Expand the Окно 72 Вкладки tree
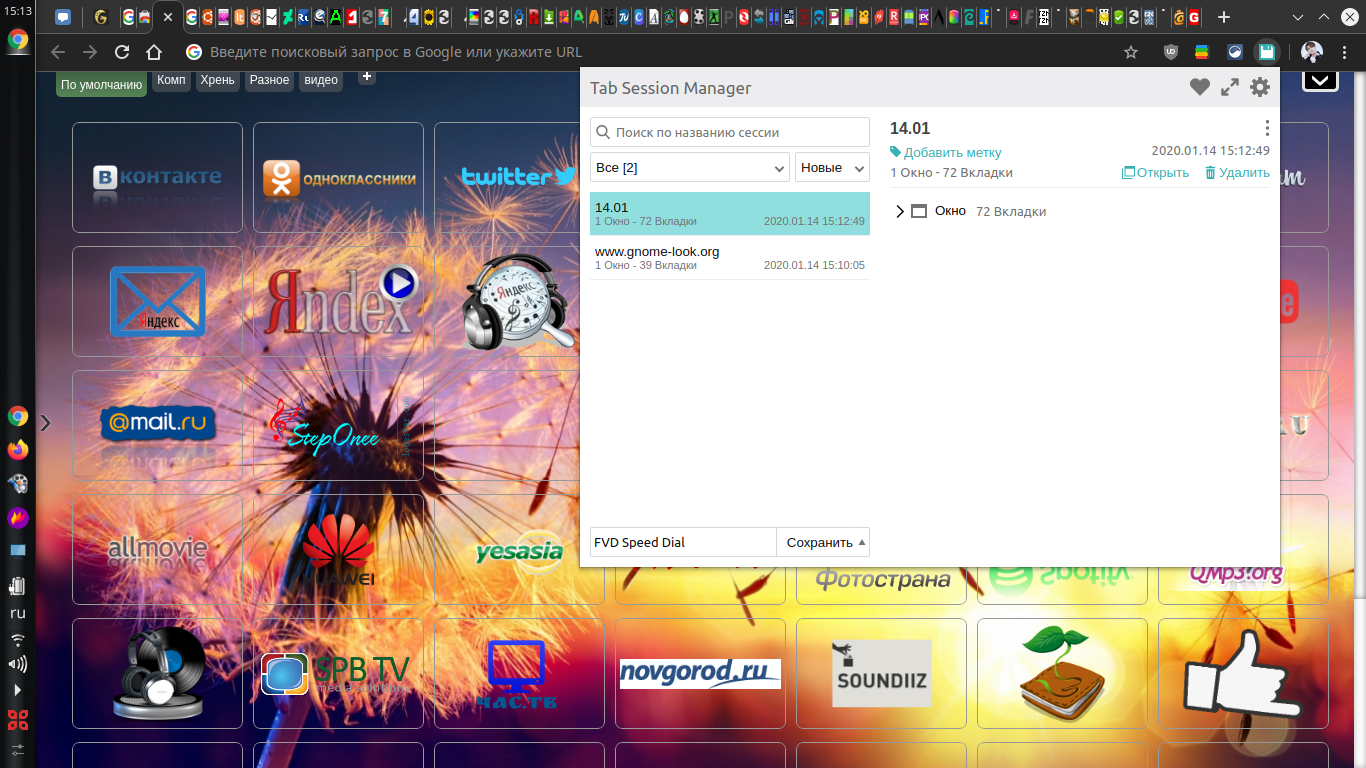Viewport: 1366px width, 768px height. (x=900, y=211)
